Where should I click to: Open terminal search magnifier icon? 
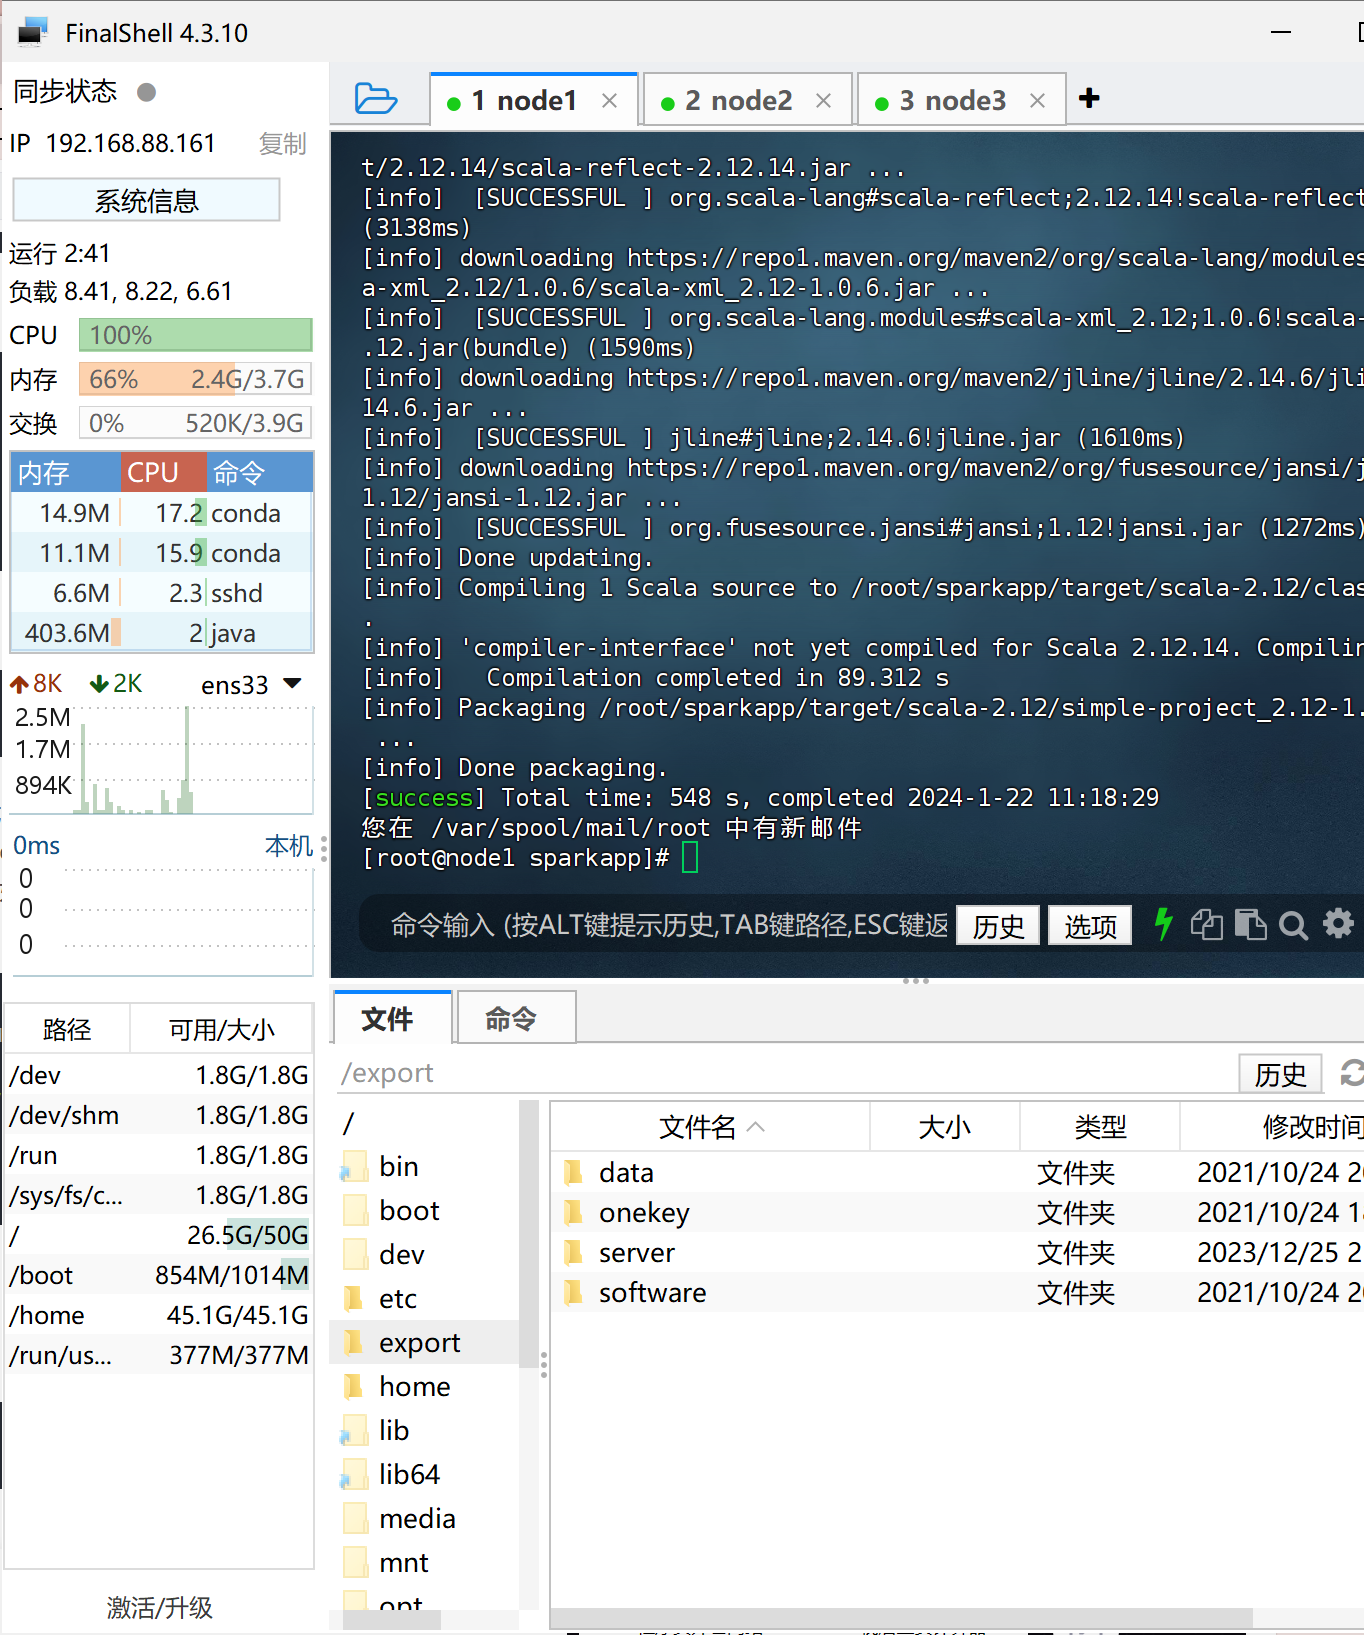(1293, 925)
